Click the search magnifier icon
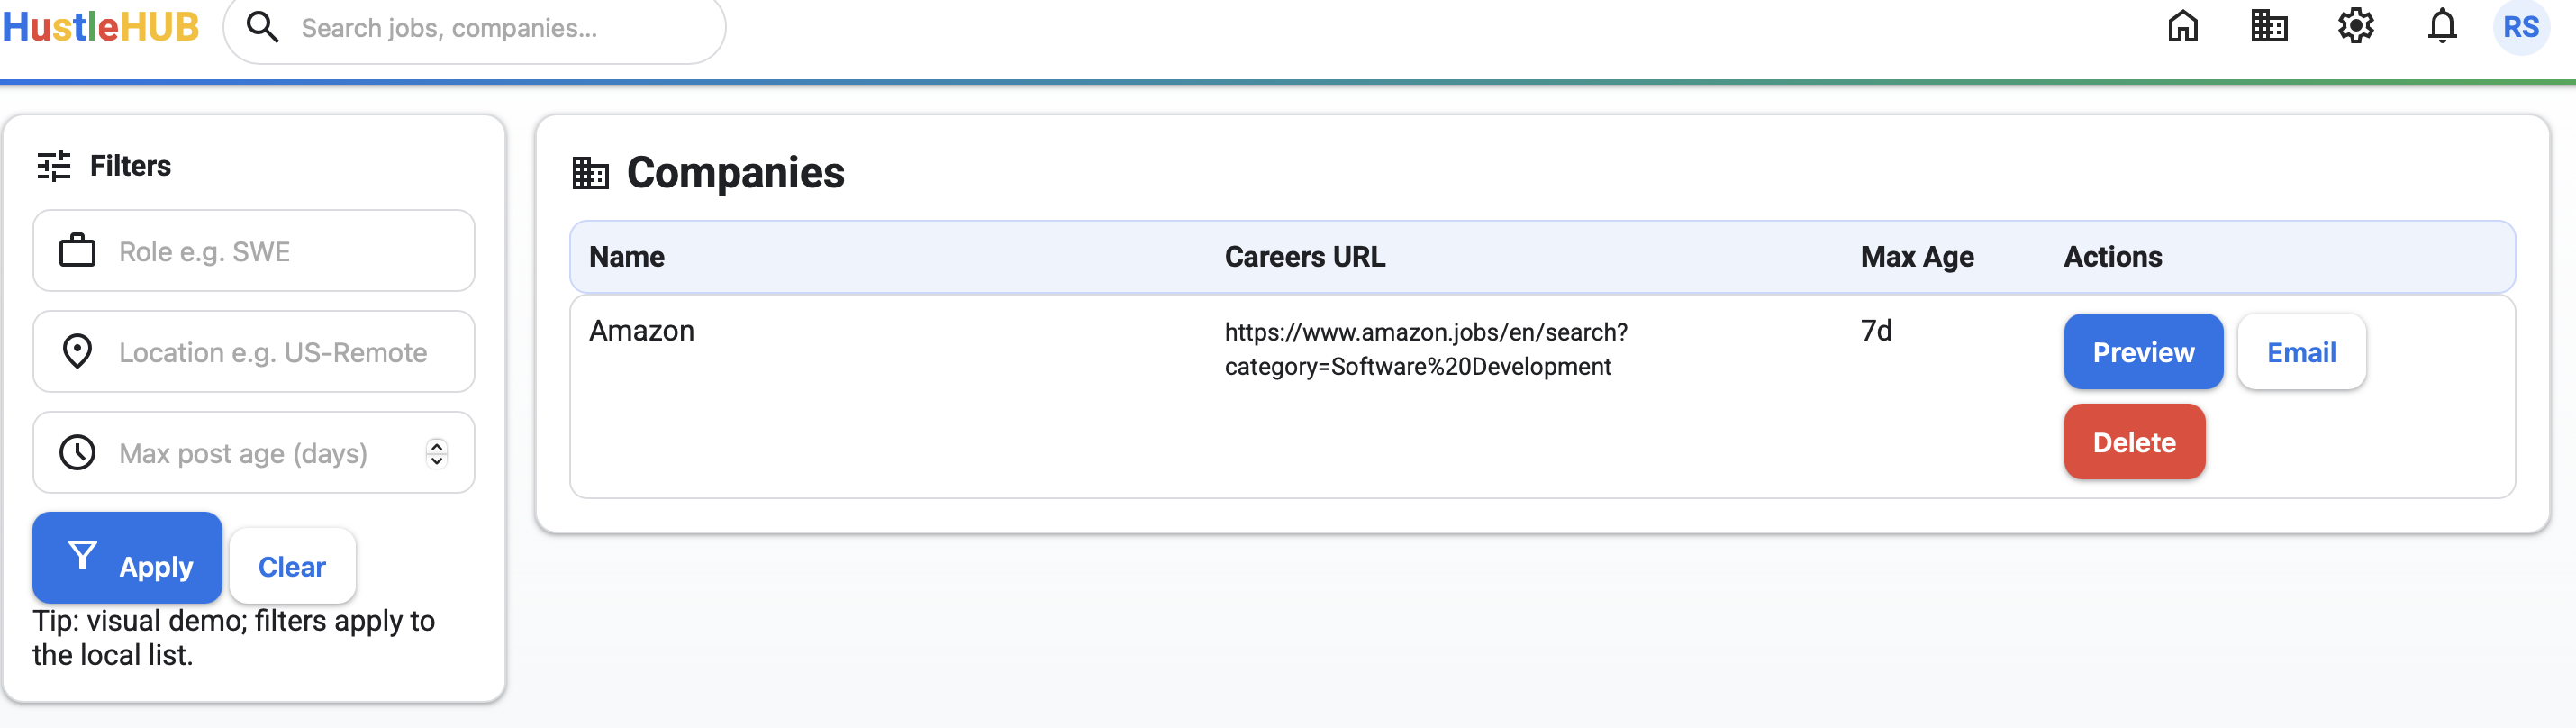Image resolution: width=2576 pixels, height=728 pixels. pyautogui.click(x=262, y=27)
